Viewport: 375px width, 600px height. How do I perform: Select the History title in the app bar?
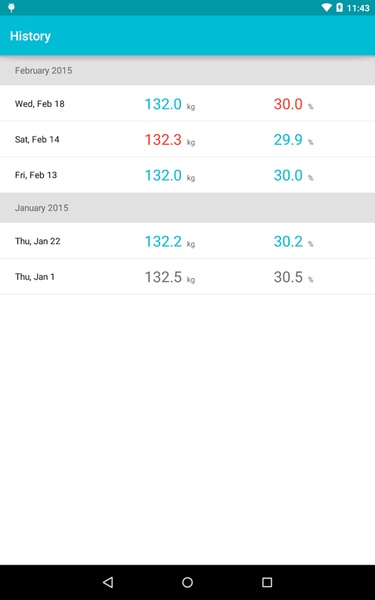(30, 36)
